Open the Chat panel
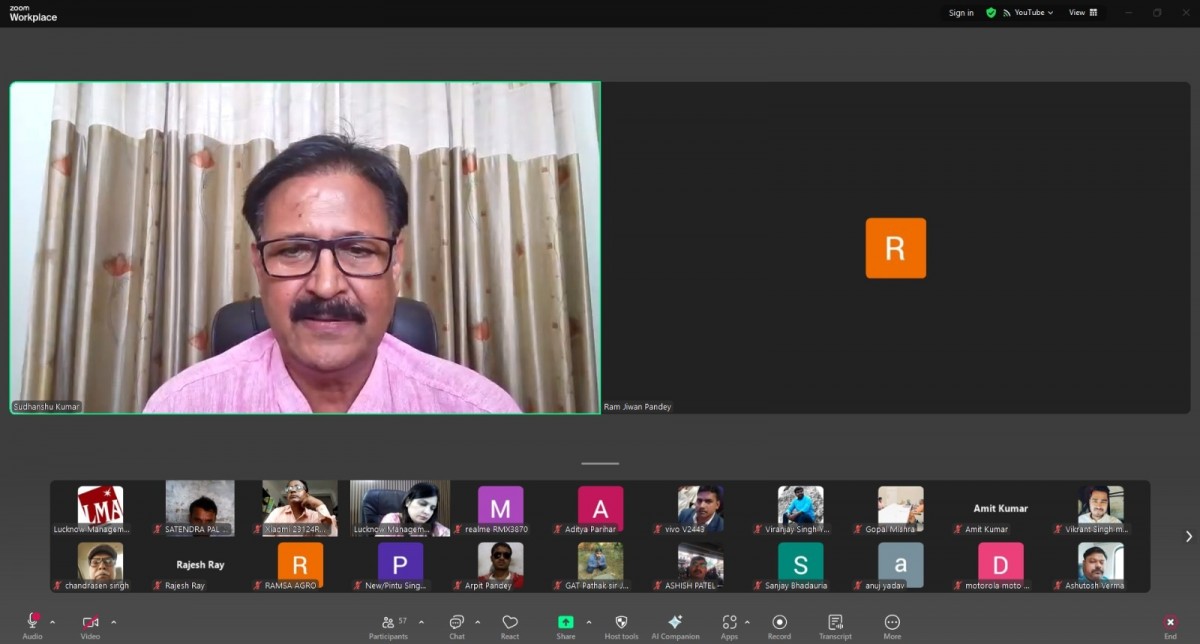The width and height of the screenshot is (1200, 644). (x=456, y=624)
